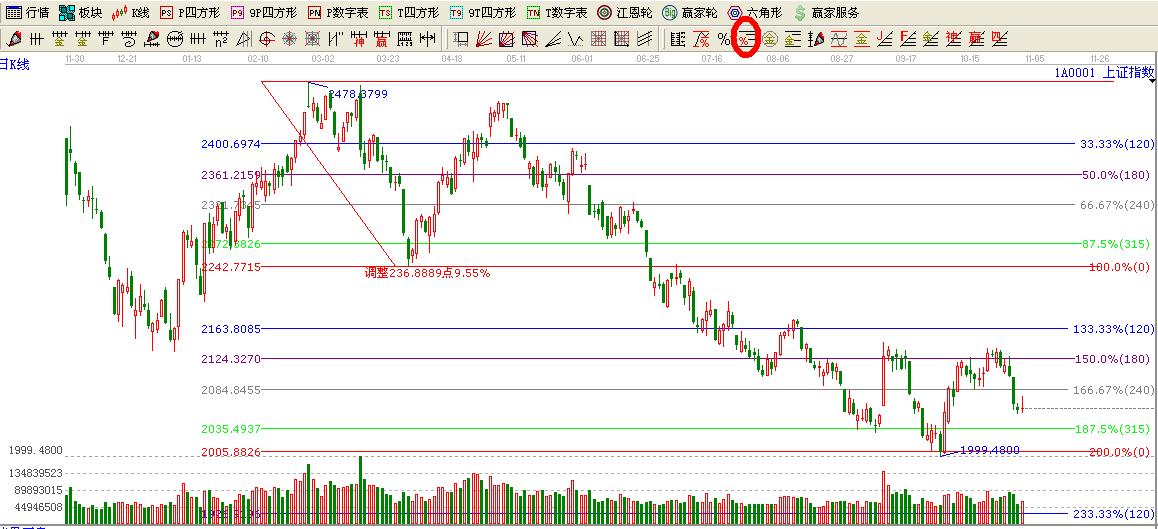Screen dimensions: 1158x529
Task: Select the red-circled percent line tool
Action: pyautogui.click(x=745, y=40)
